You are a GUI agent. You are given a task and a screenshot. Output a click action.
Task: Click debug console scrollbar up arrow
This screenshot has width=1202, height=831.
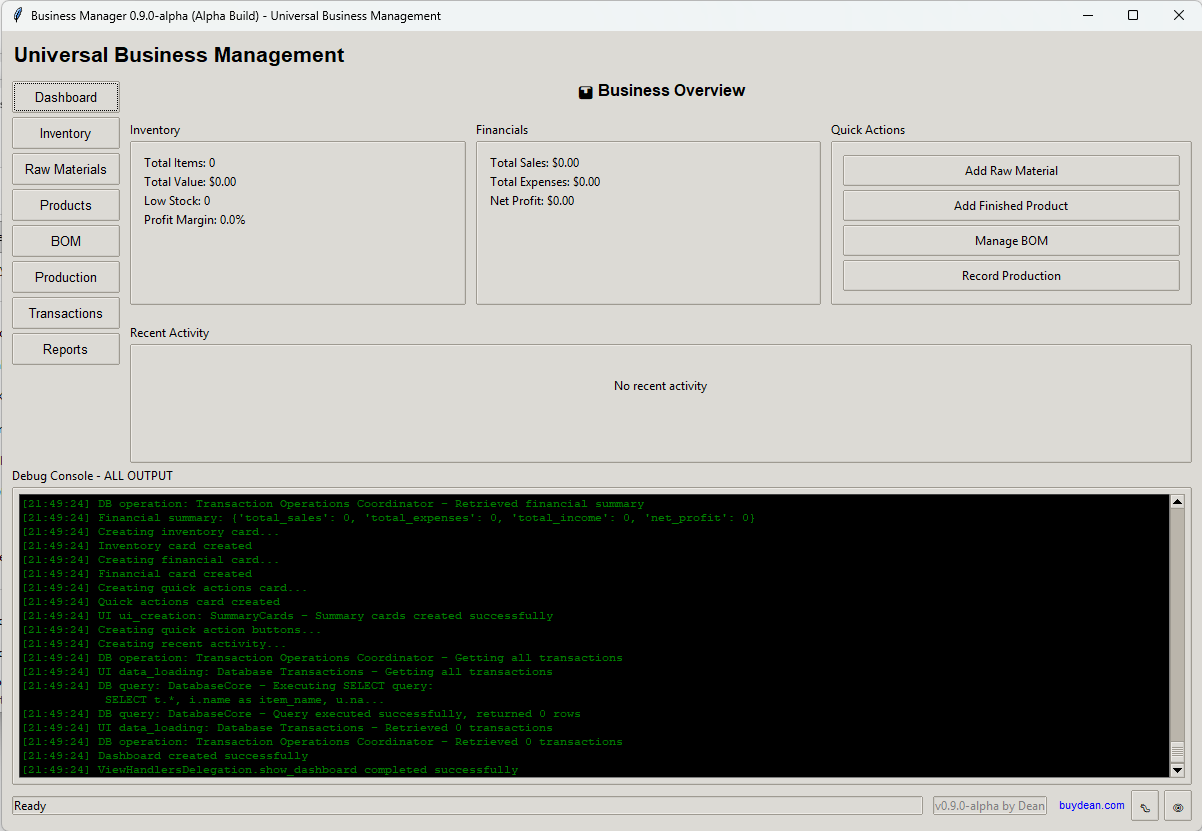tap(1177, 502)
